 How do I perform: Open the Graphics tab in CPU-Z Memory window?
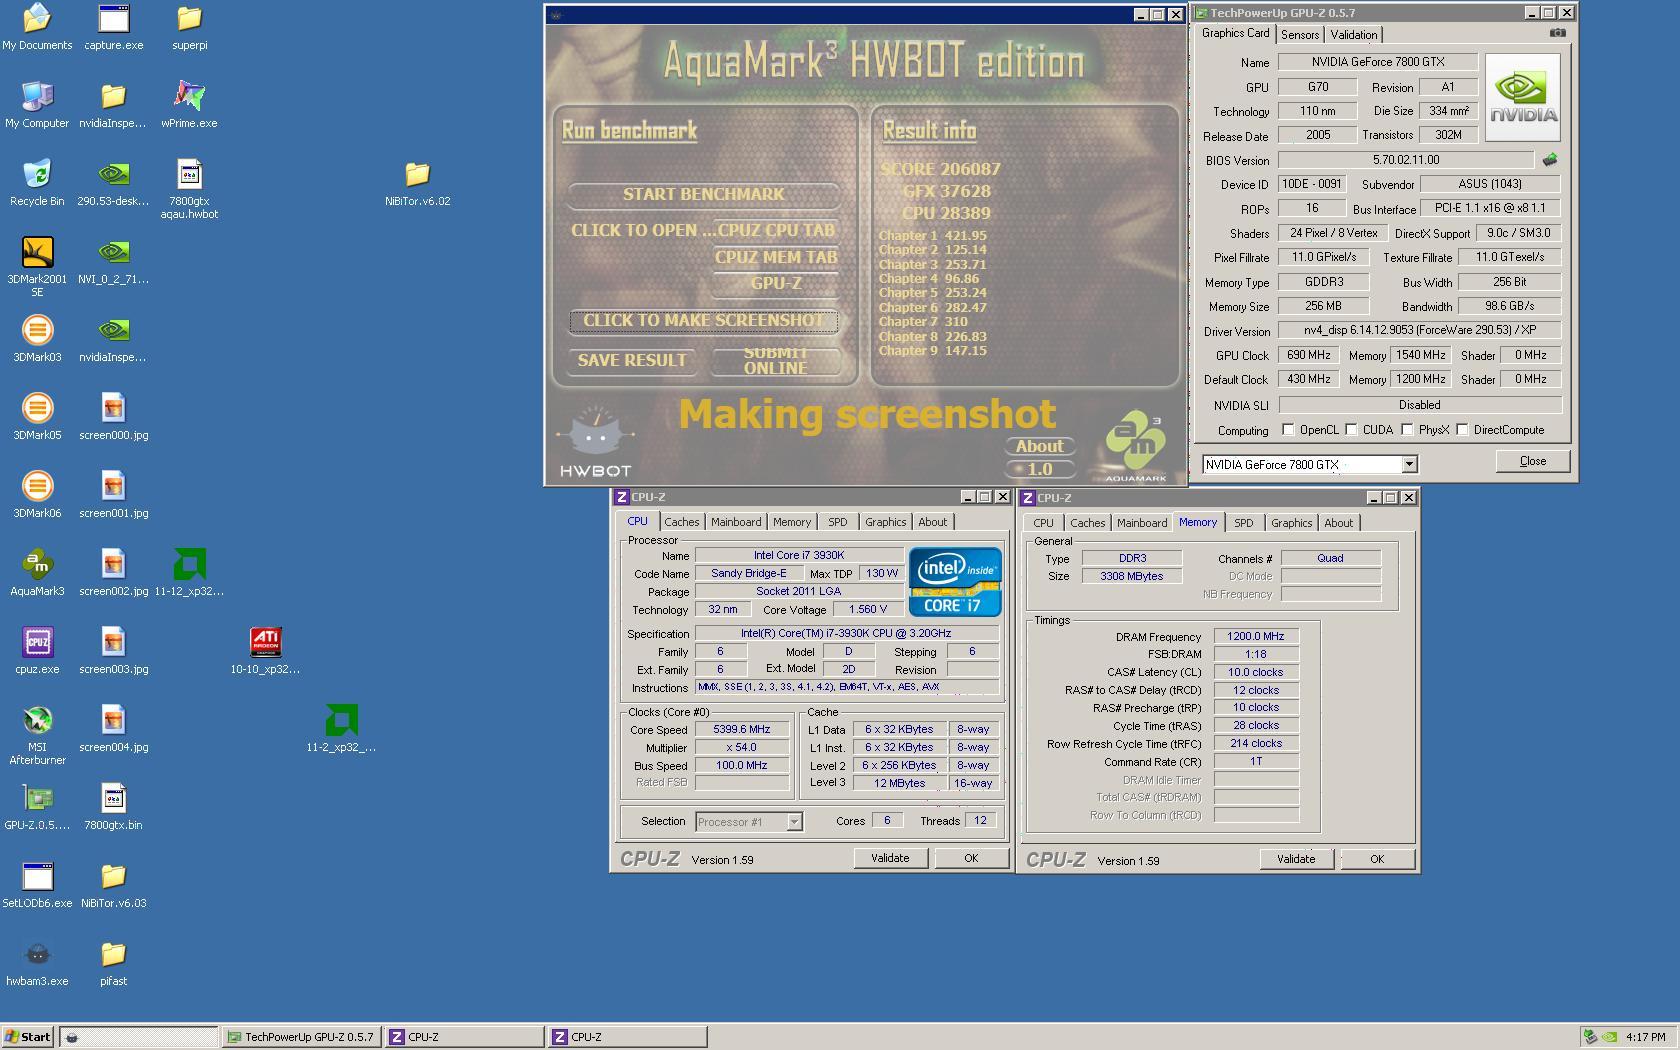(1291, 523)
